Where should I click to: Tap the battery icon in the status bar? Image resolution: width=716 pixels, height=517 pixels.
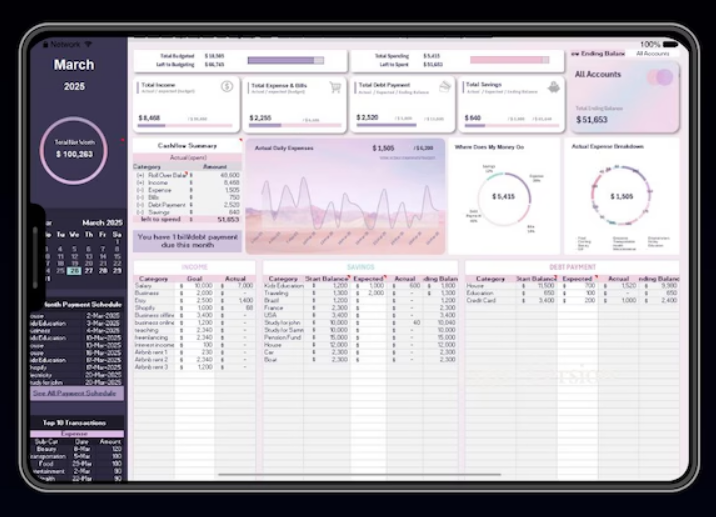pyautogui.click(x=671, y=44)
